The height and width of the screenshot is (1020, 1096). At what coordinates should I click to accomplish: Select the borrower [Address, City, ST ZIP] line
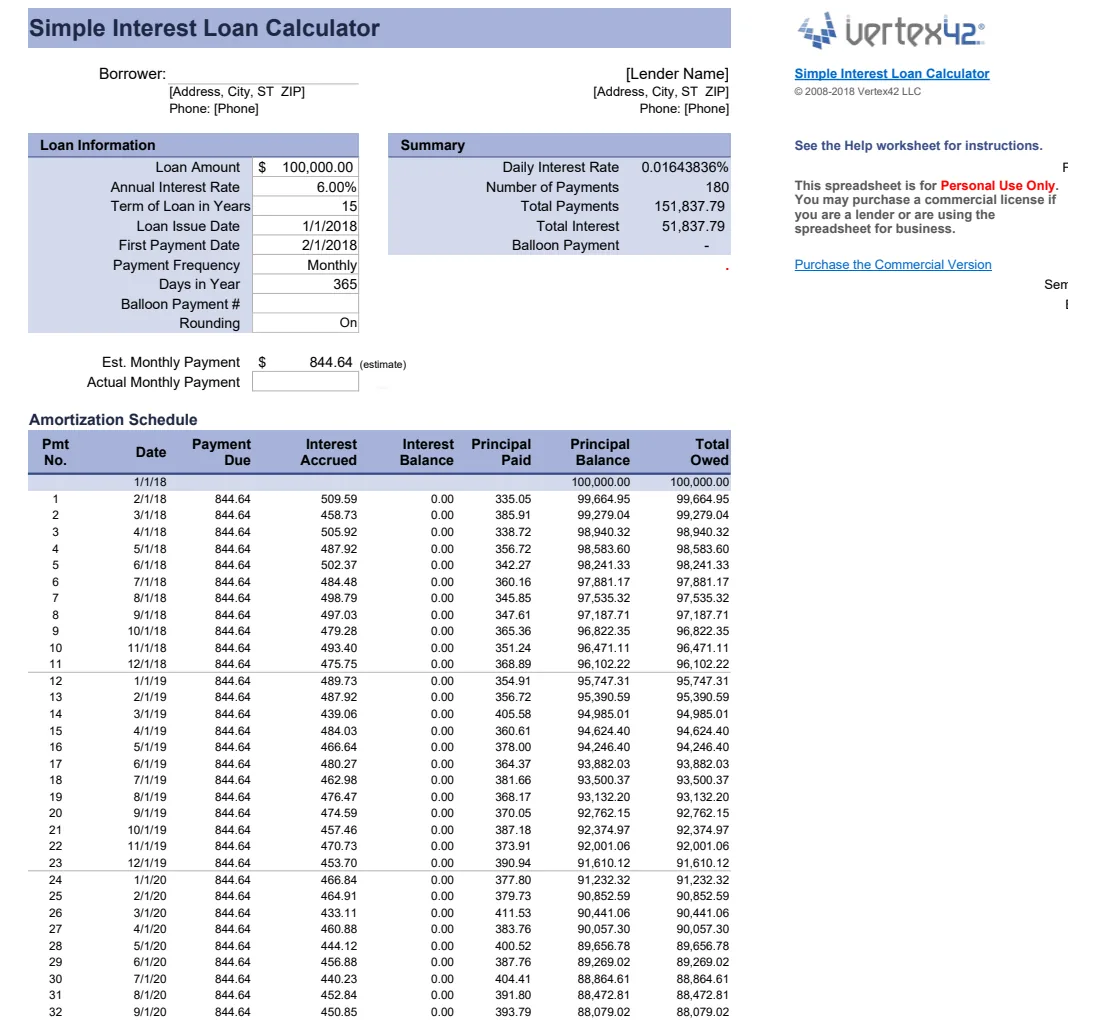pyautogui.click(x=237, y=92)
